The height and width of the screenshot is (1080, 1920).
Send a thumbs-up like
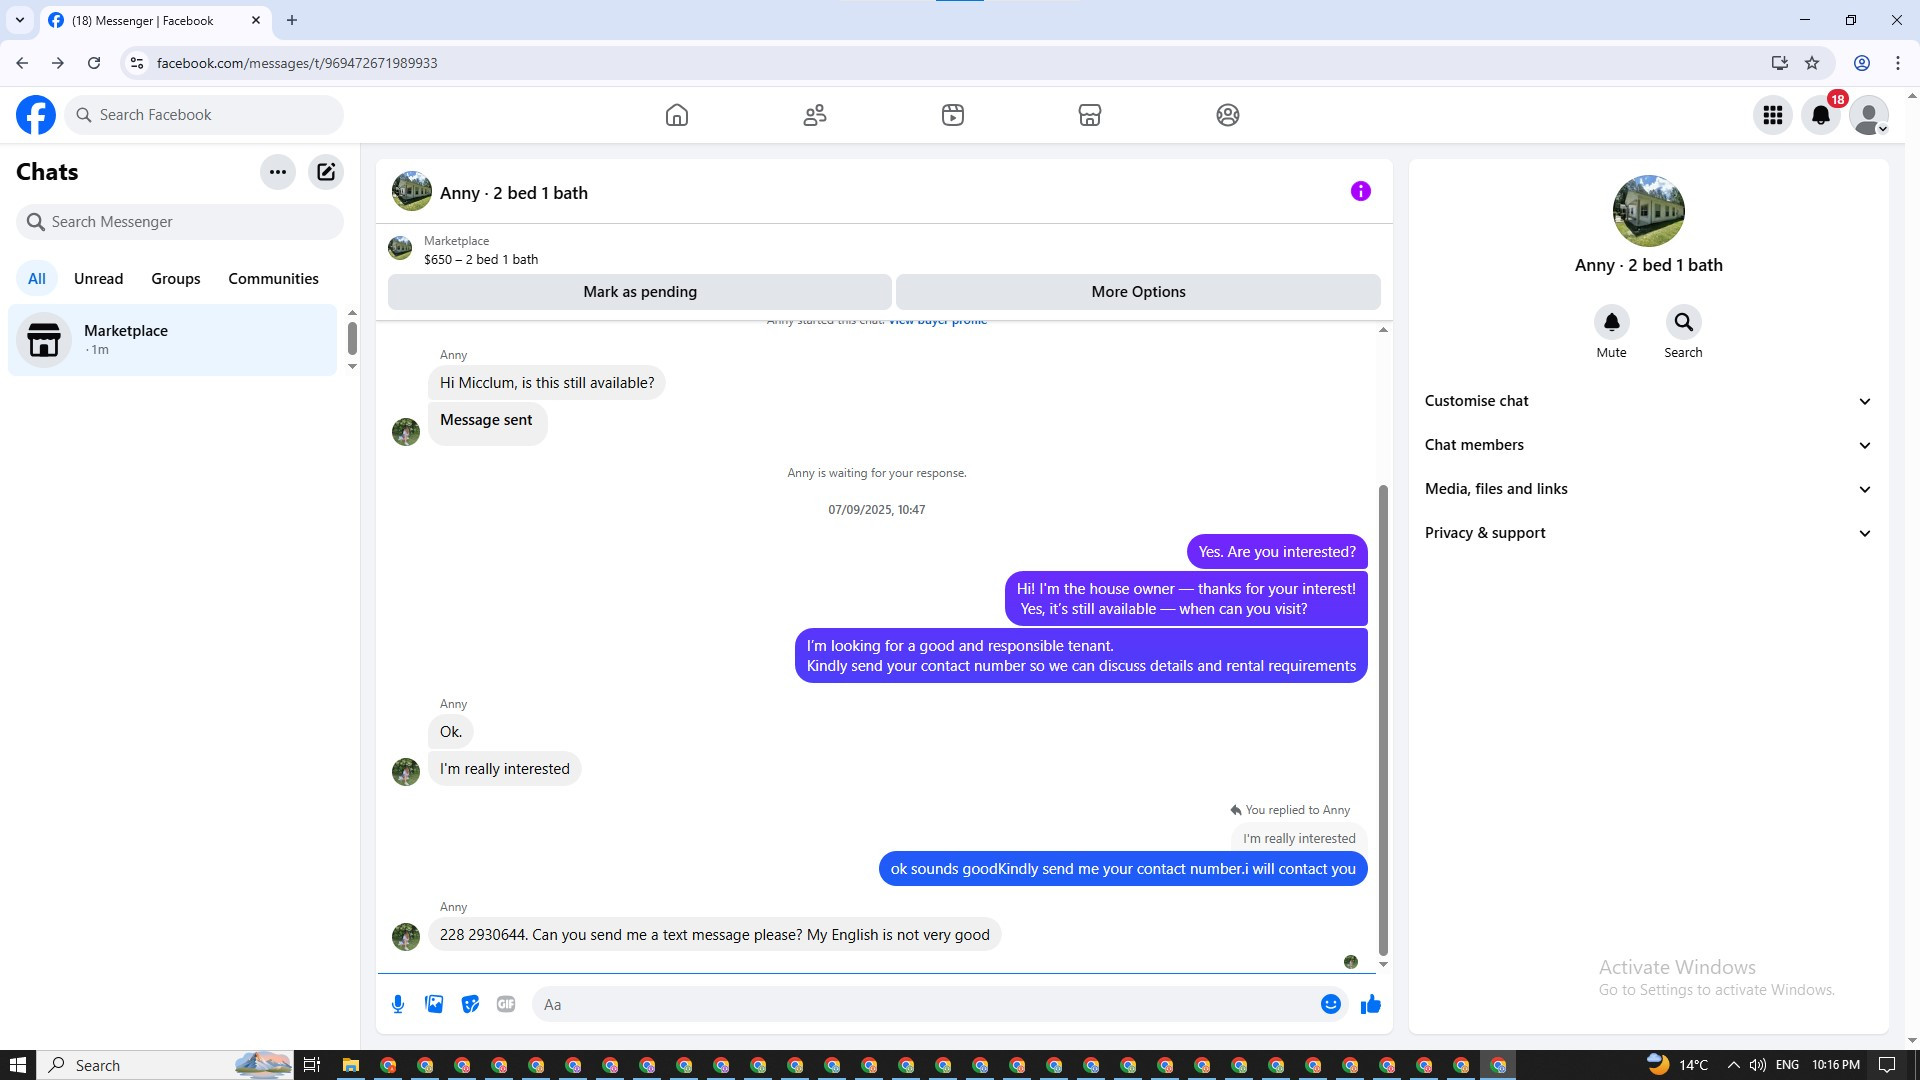1370,1004
